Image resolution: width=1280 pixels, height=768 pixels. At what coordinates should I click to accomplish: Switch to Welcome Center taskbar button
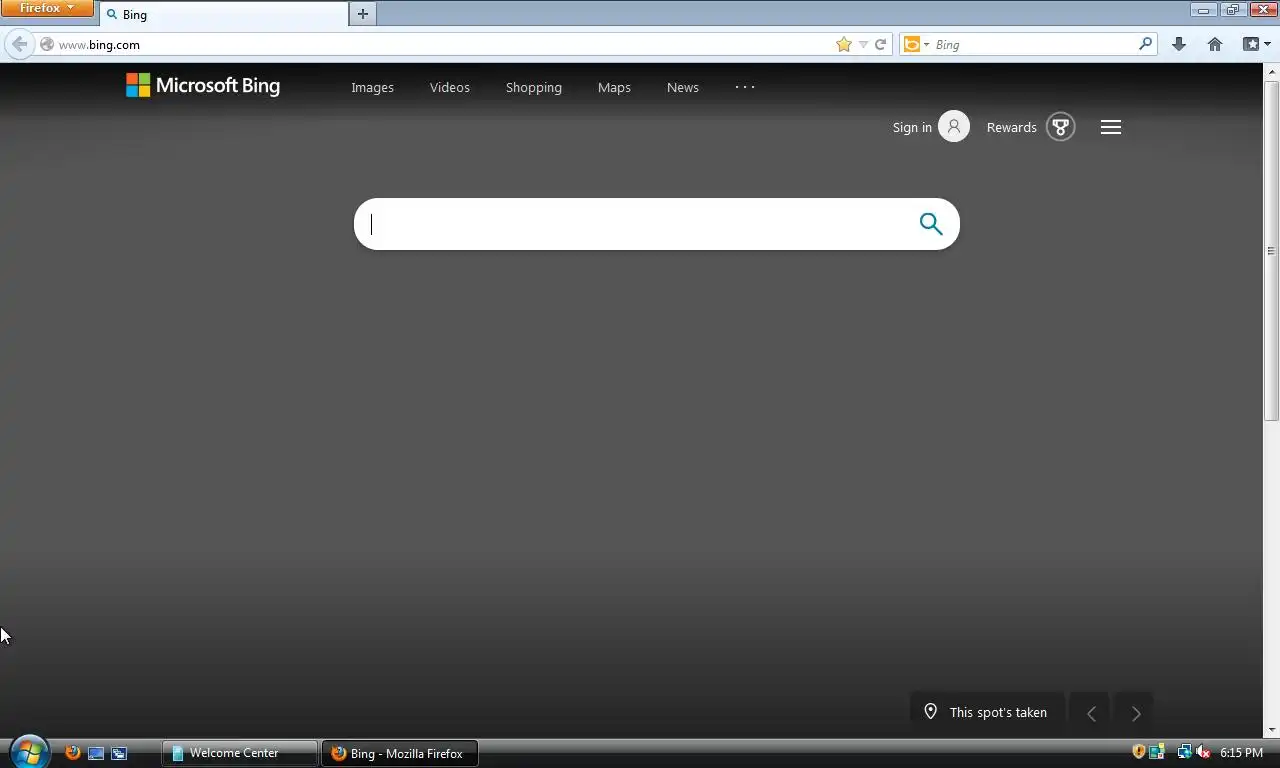tap(239, 753)
